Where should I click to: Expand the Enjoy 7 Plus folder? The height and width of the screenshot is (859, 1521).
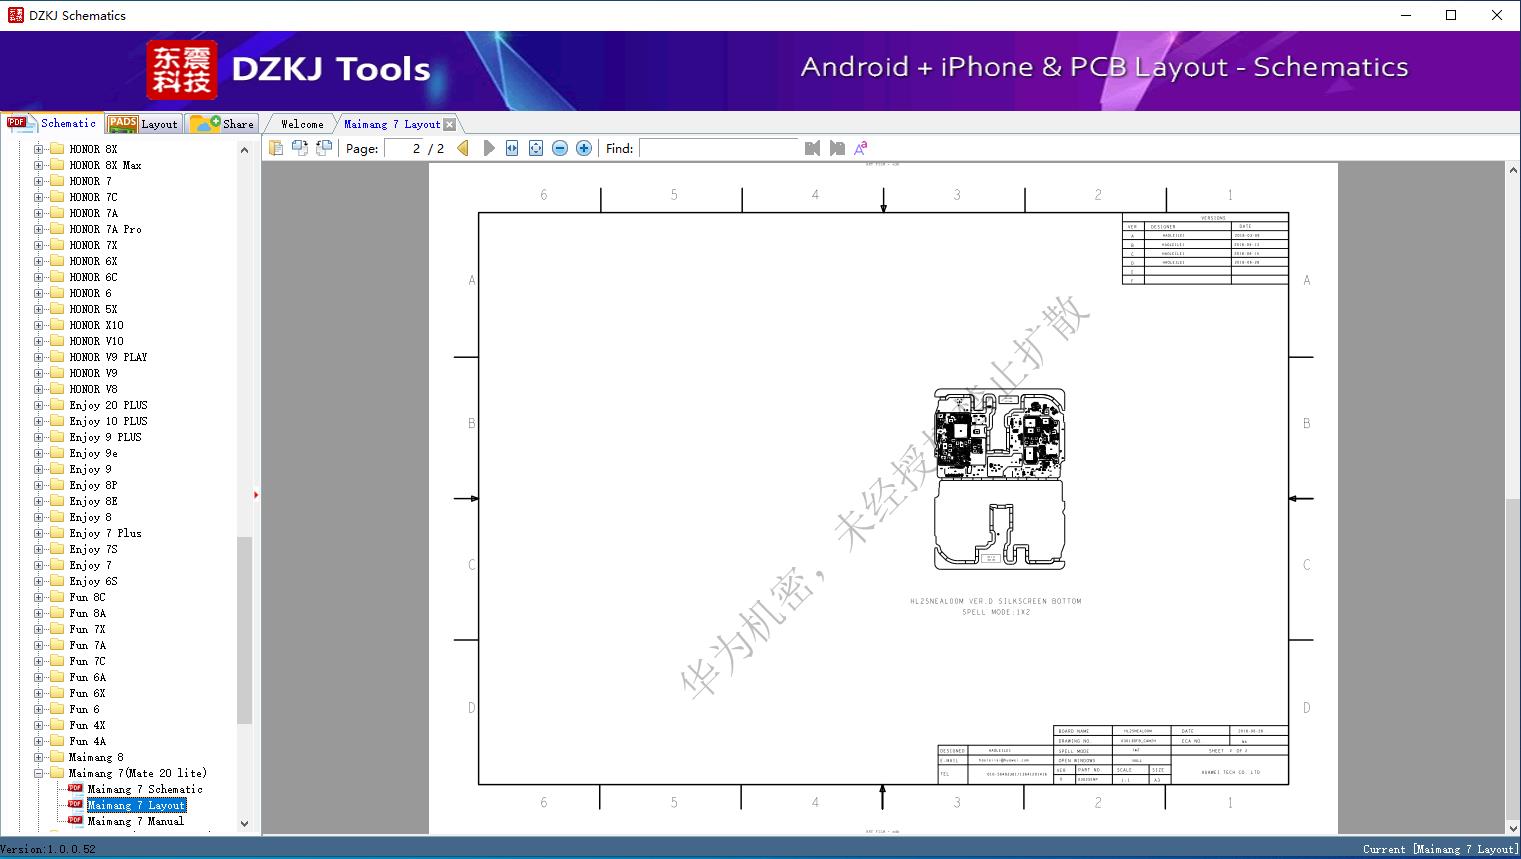[x=38, y=533]
